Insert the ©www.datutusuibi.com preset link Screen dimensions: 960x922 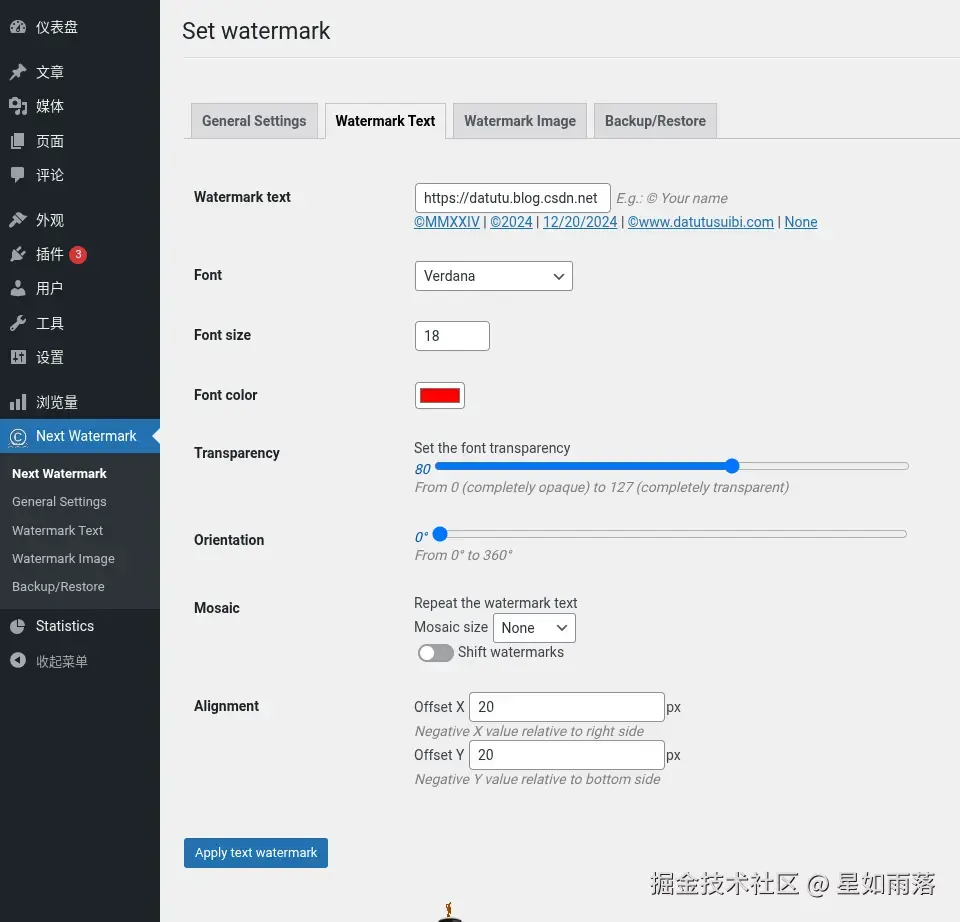tap(700, 222)
